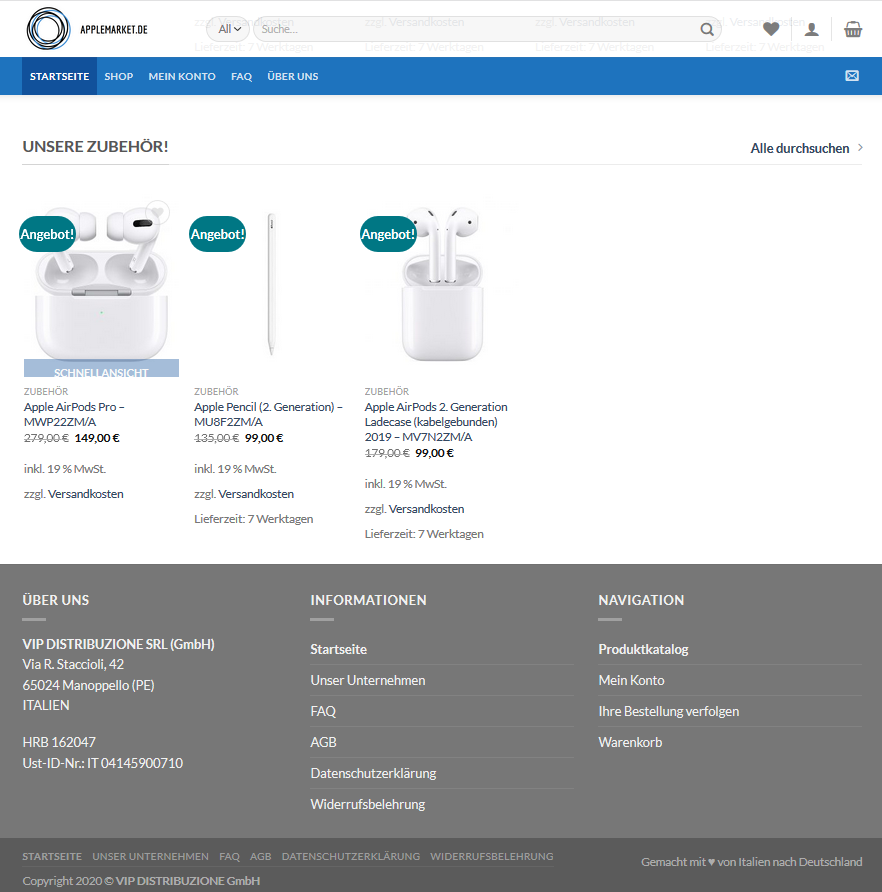Viewport: 882px width, 892px height.
Task: Submit search with magnifying glass icon
Action: 707,29
